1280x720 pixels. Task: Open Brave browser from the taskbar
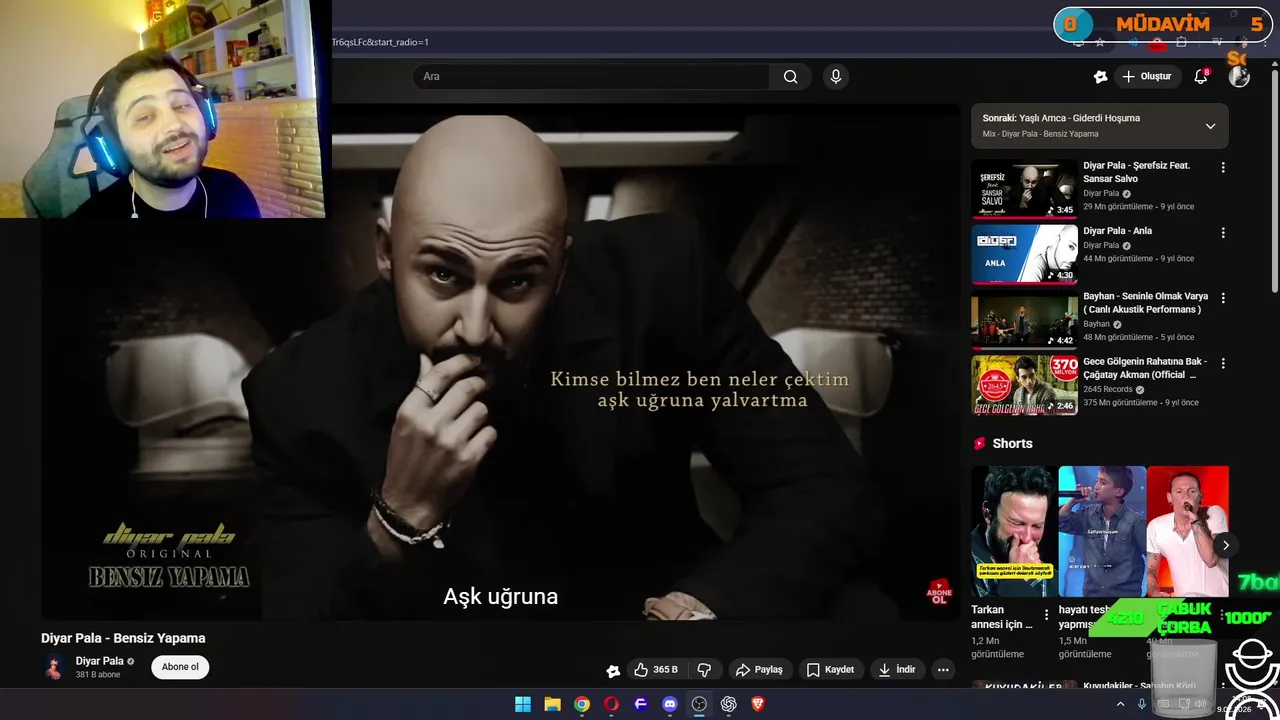(x=758, y=704)
